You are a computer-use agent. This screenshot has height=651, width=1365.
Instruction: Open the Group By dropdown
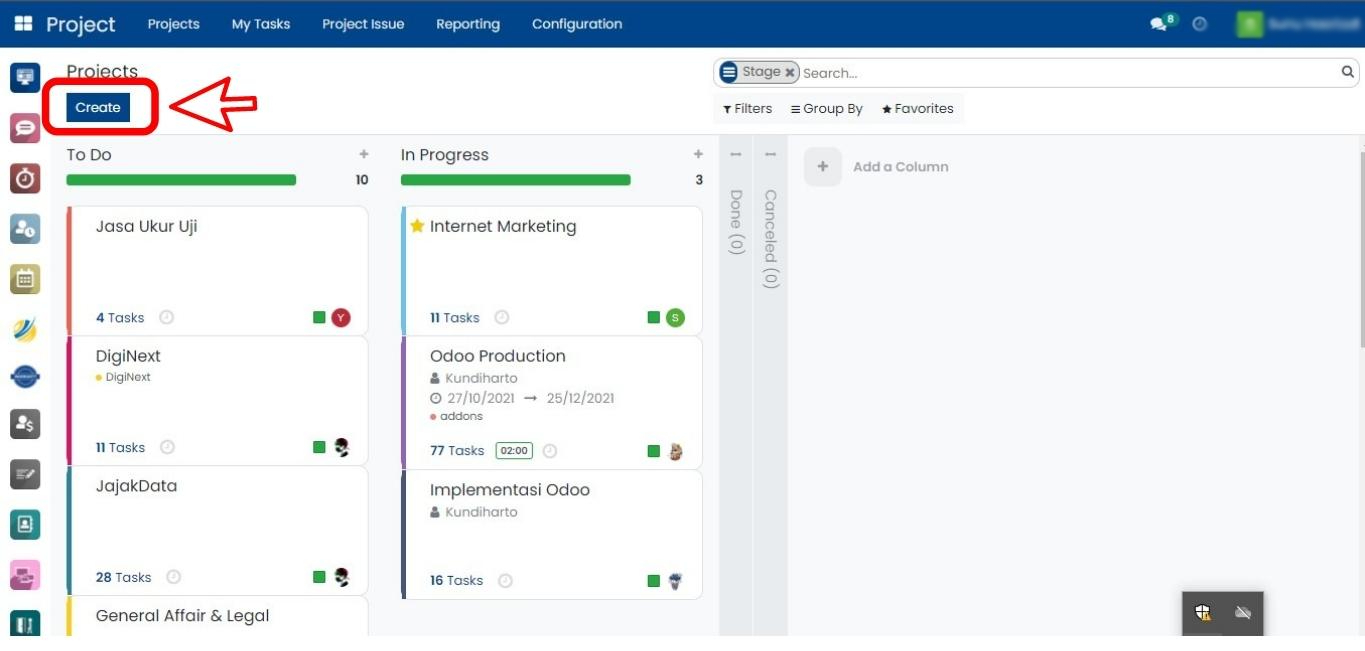click(827, 109)
